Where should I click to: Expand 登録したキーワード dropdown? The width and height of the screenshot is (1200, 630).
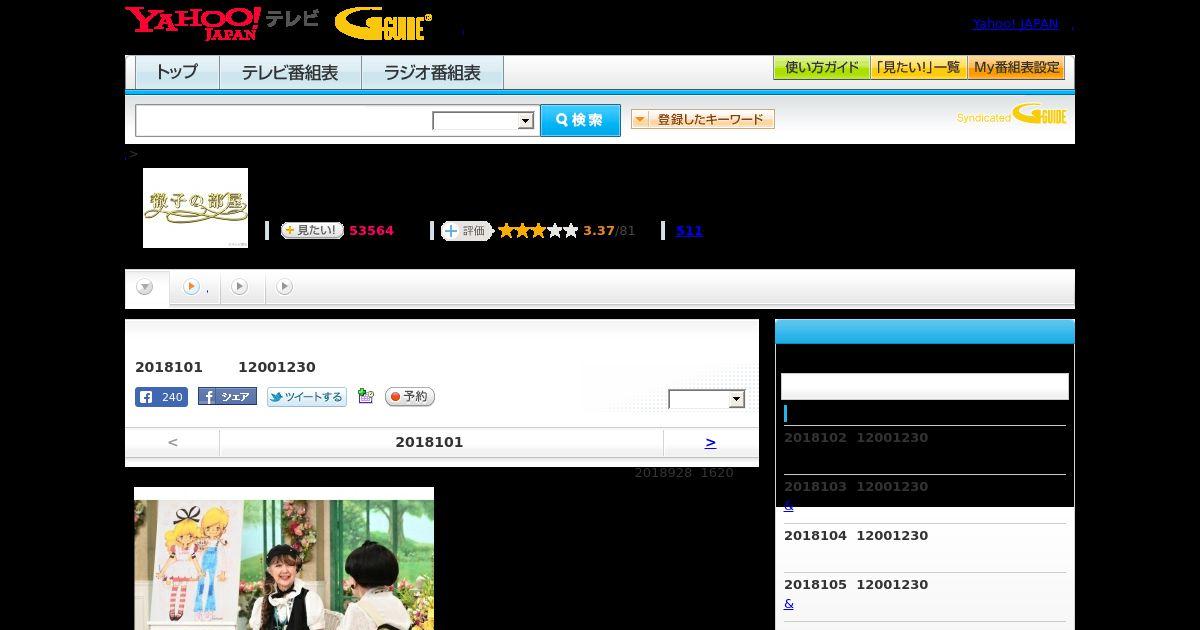[703, 119]
